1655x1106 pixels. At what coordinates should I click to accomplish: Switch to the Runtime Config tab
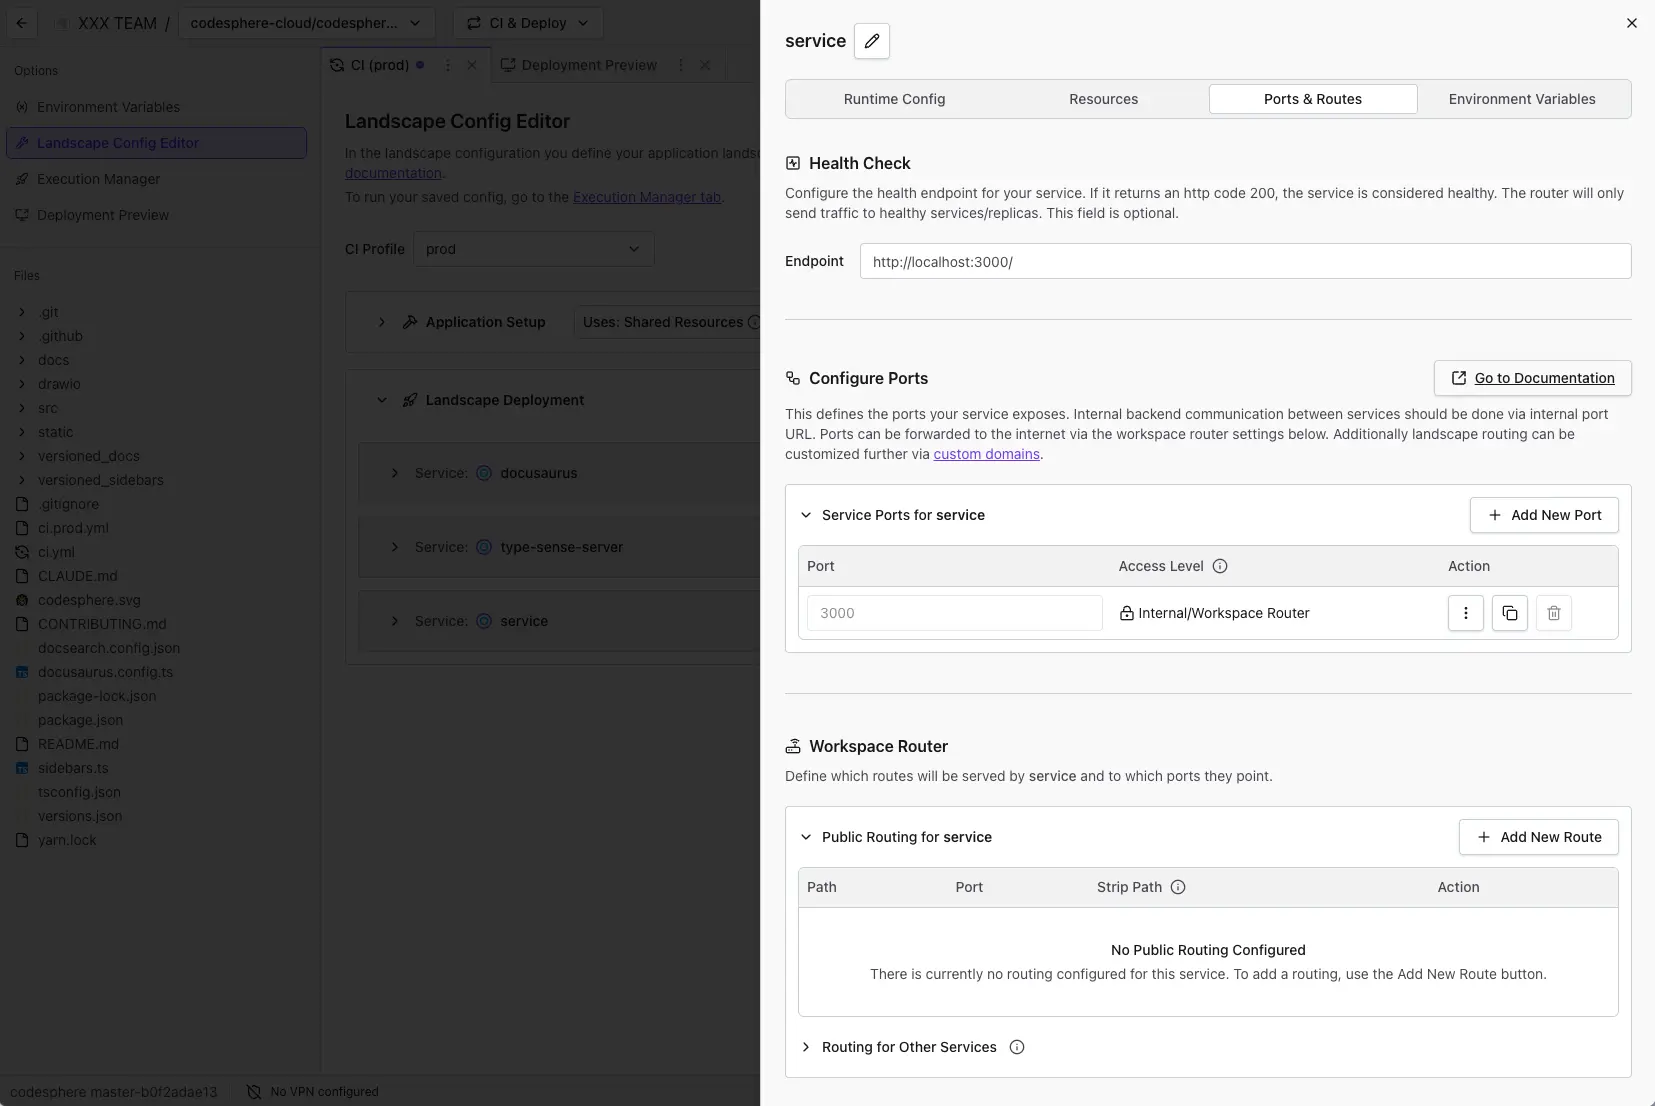pos(894,99)
